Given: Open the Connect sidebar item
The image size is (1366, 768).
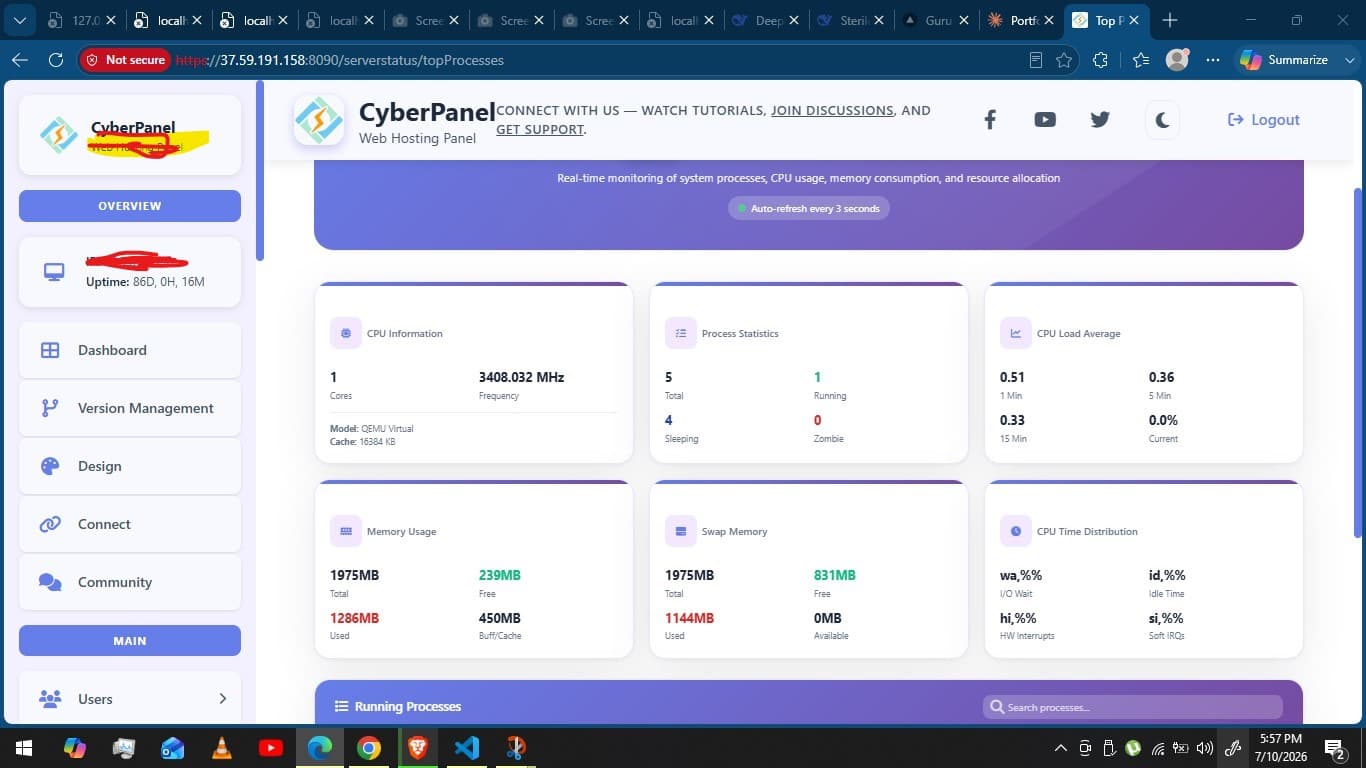Looking at the screenshot, I should coord(130,524).
